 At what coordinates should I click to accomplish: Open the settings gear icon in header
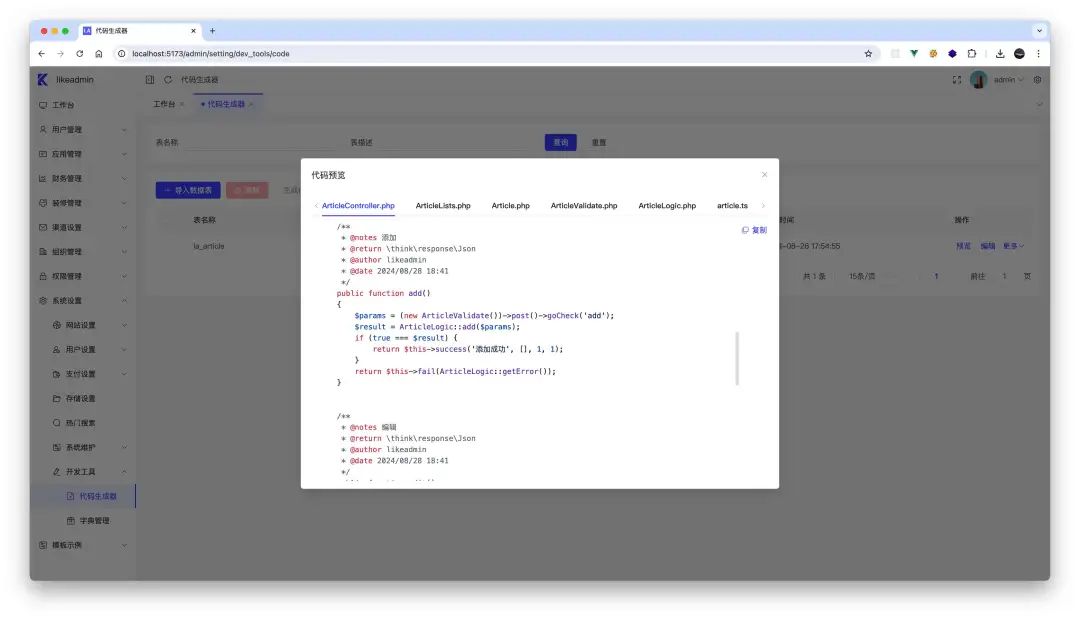[1037, 80]
